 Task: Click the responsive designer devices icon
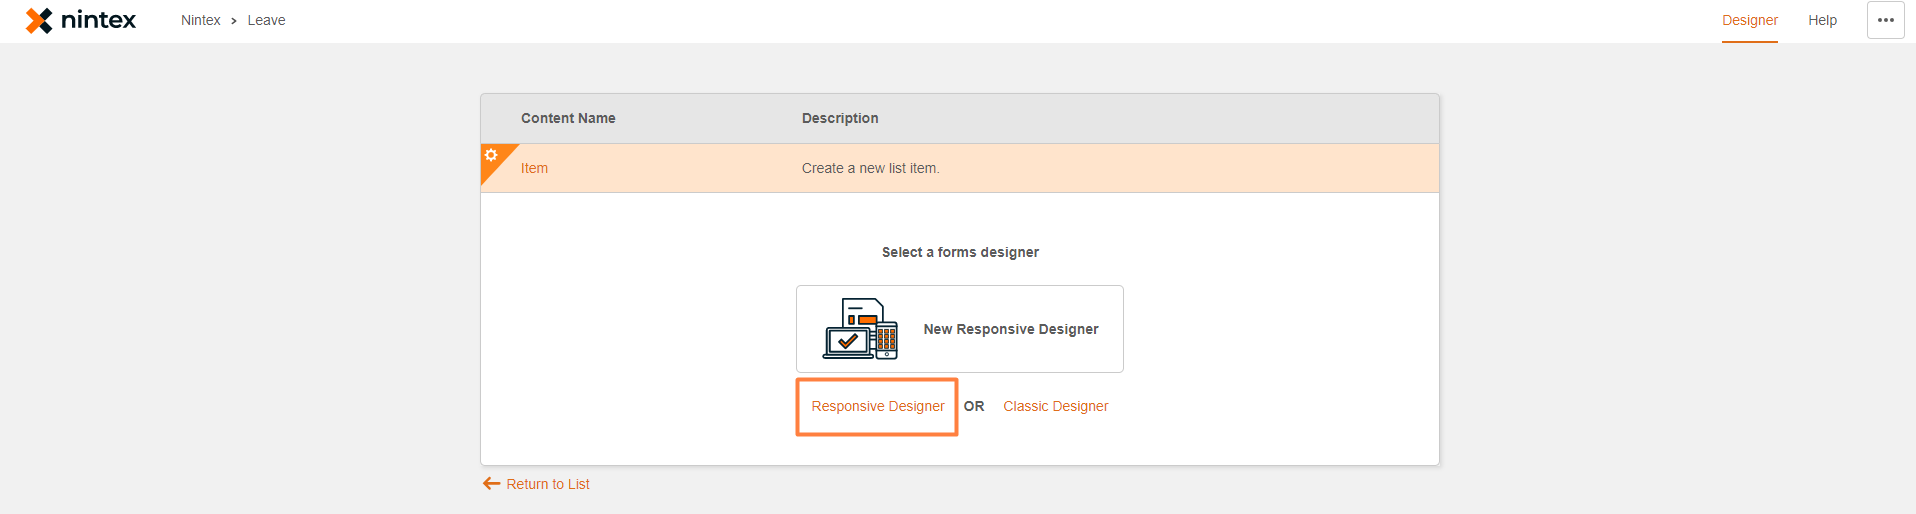860,328
